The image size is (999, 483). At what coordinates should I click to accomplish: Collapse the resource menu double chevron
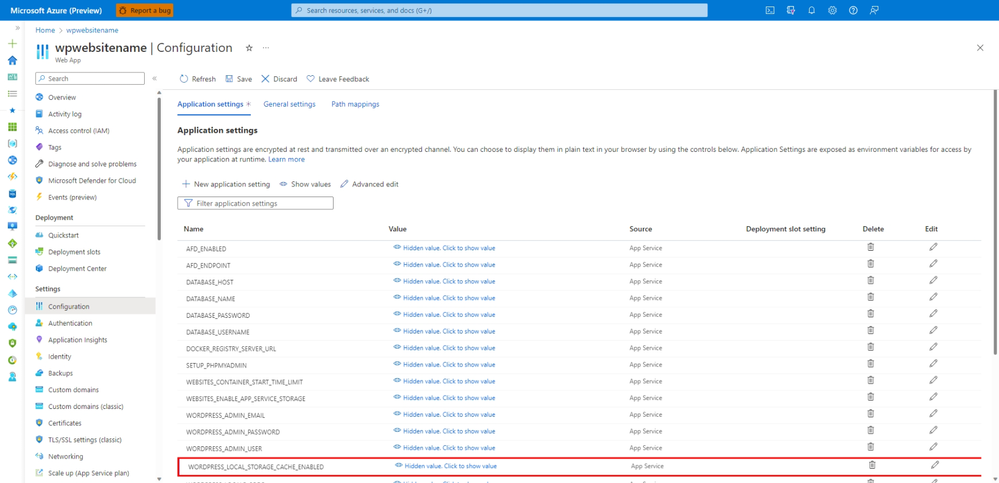click(154, 78)
